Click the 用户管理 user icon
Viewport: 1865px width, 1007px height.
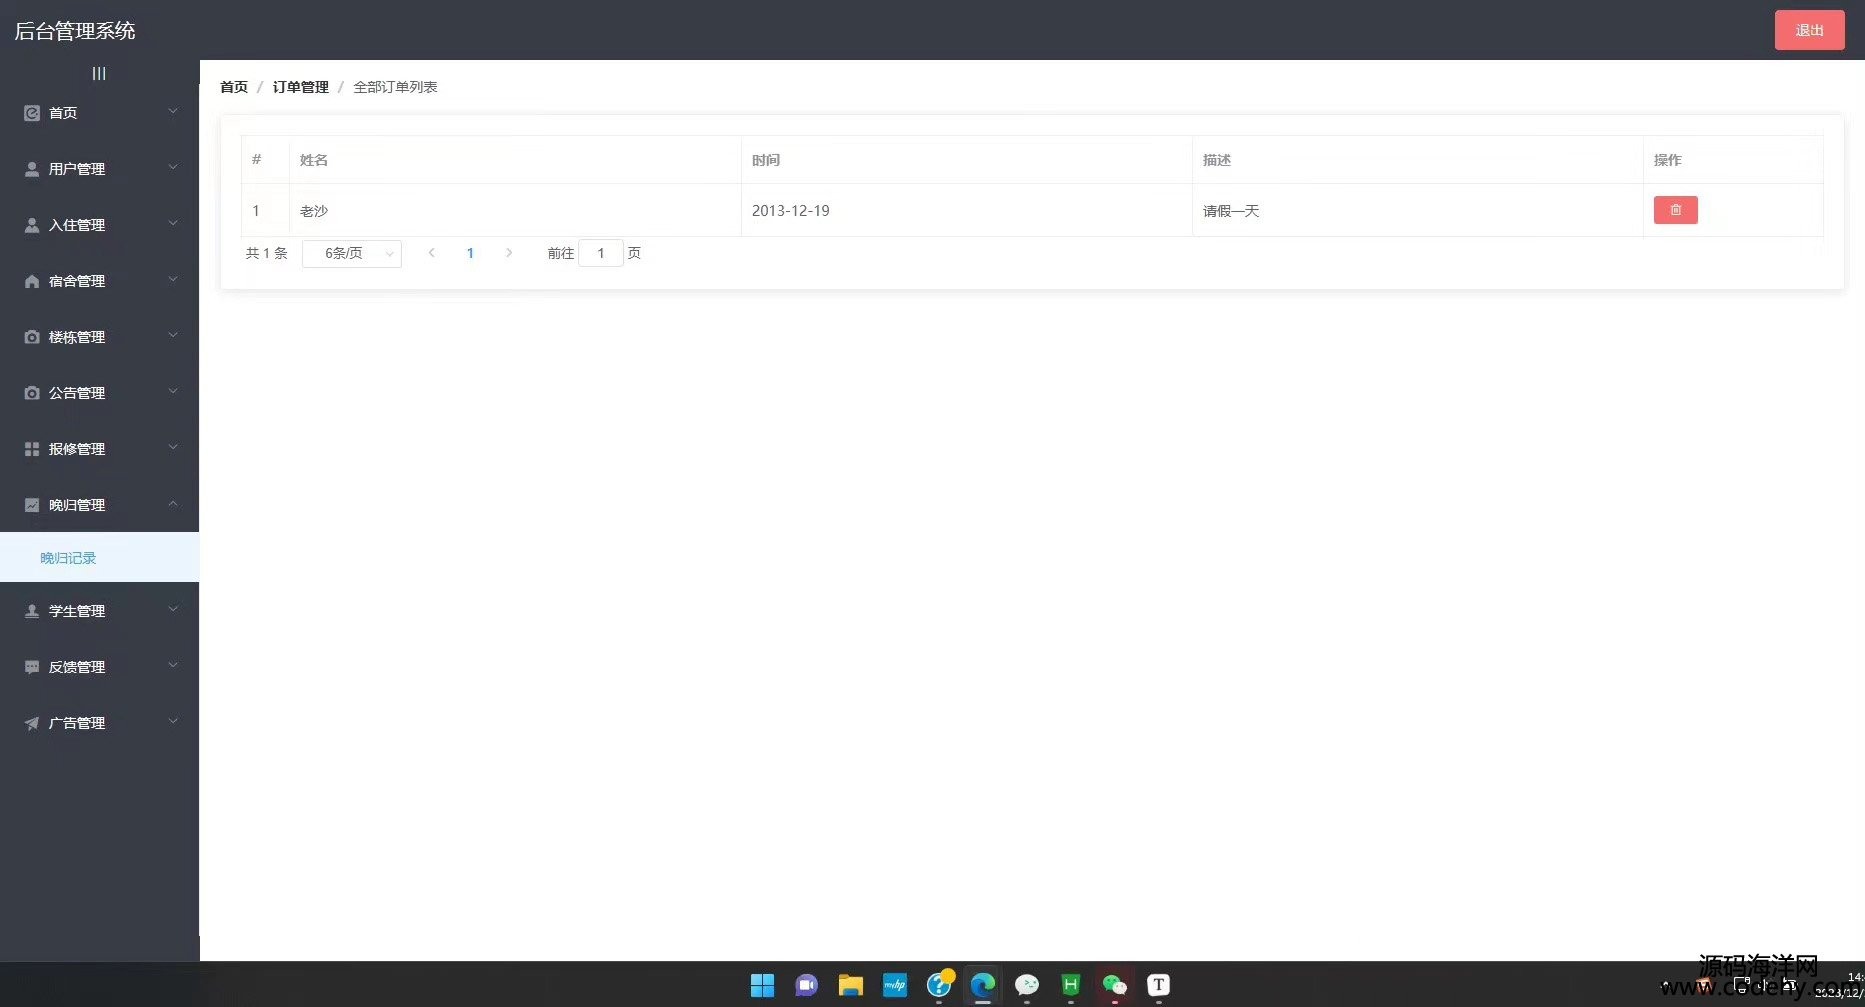[x=32, y=169]
